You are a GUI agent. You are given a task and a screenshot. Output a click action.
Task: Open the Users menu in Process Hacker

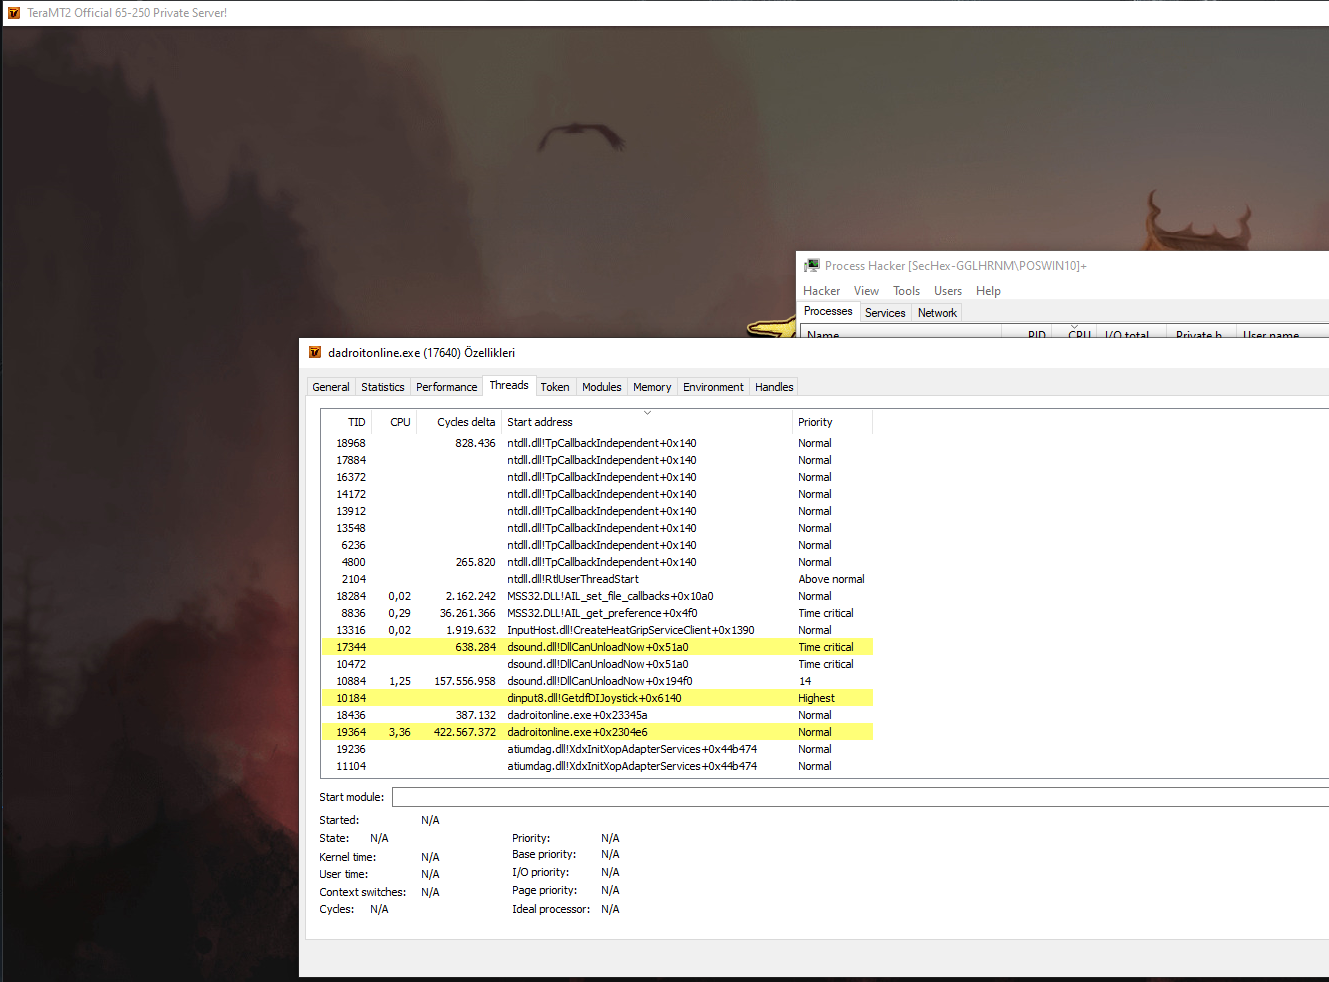coord(947,291)
